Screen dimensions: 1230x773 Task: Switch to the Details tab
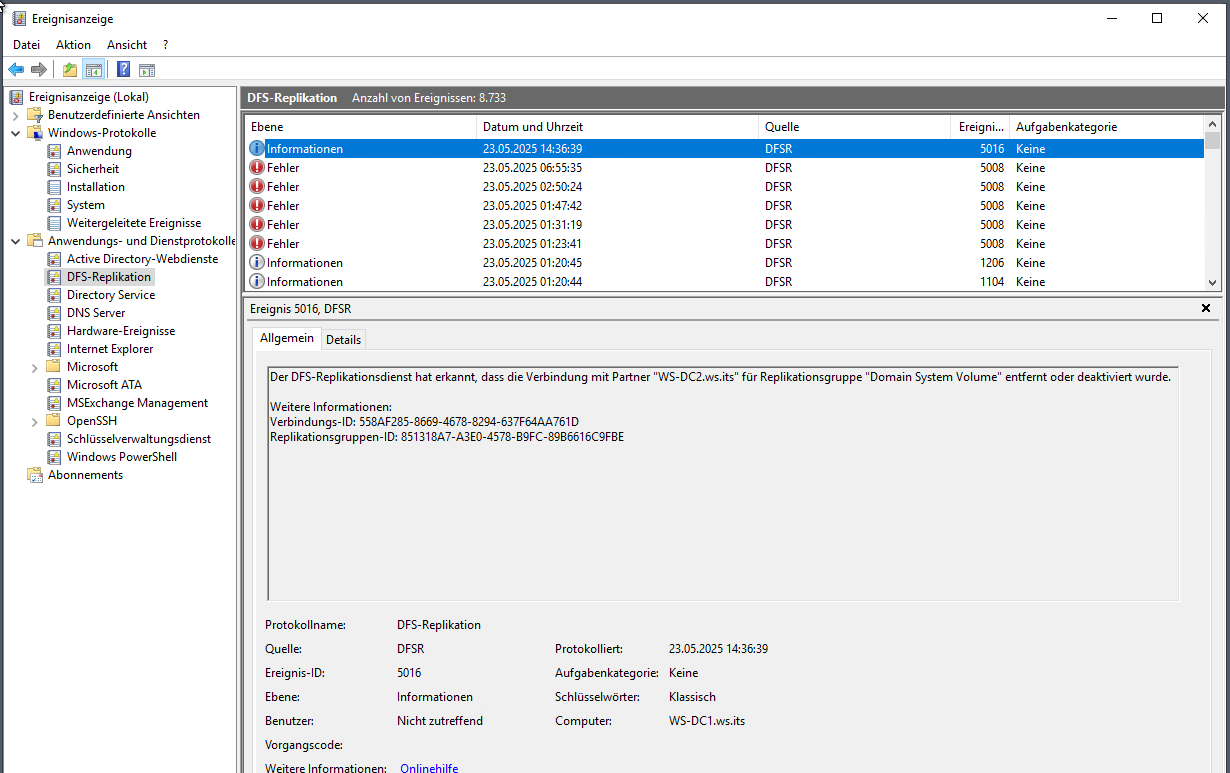coord(343,339)
